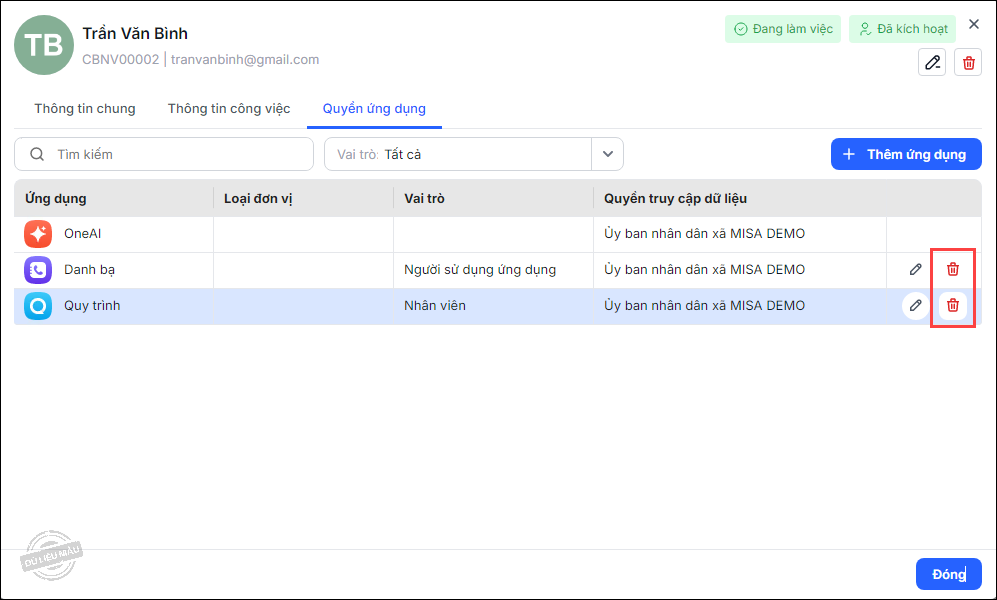Switch to the Thông tin chung tab
Screen dimensions: 997x600
(85, 109)
